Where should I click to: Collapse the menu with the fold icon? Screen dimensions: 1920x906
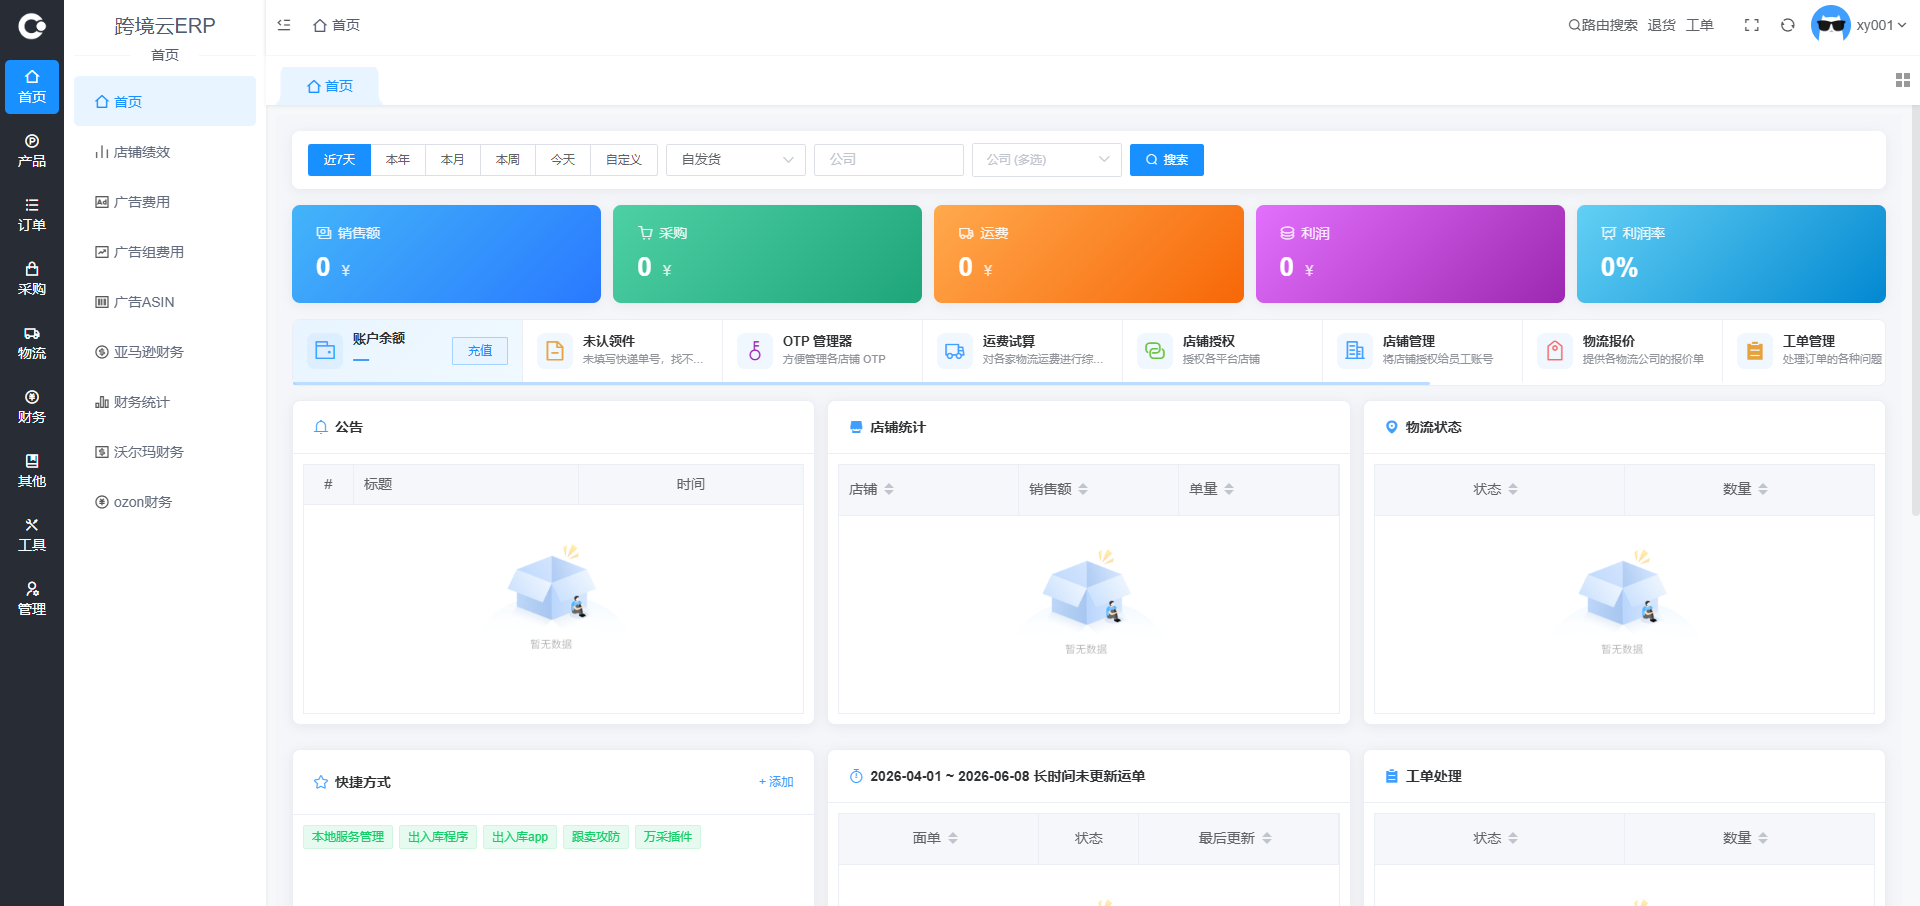pos(284,25)
